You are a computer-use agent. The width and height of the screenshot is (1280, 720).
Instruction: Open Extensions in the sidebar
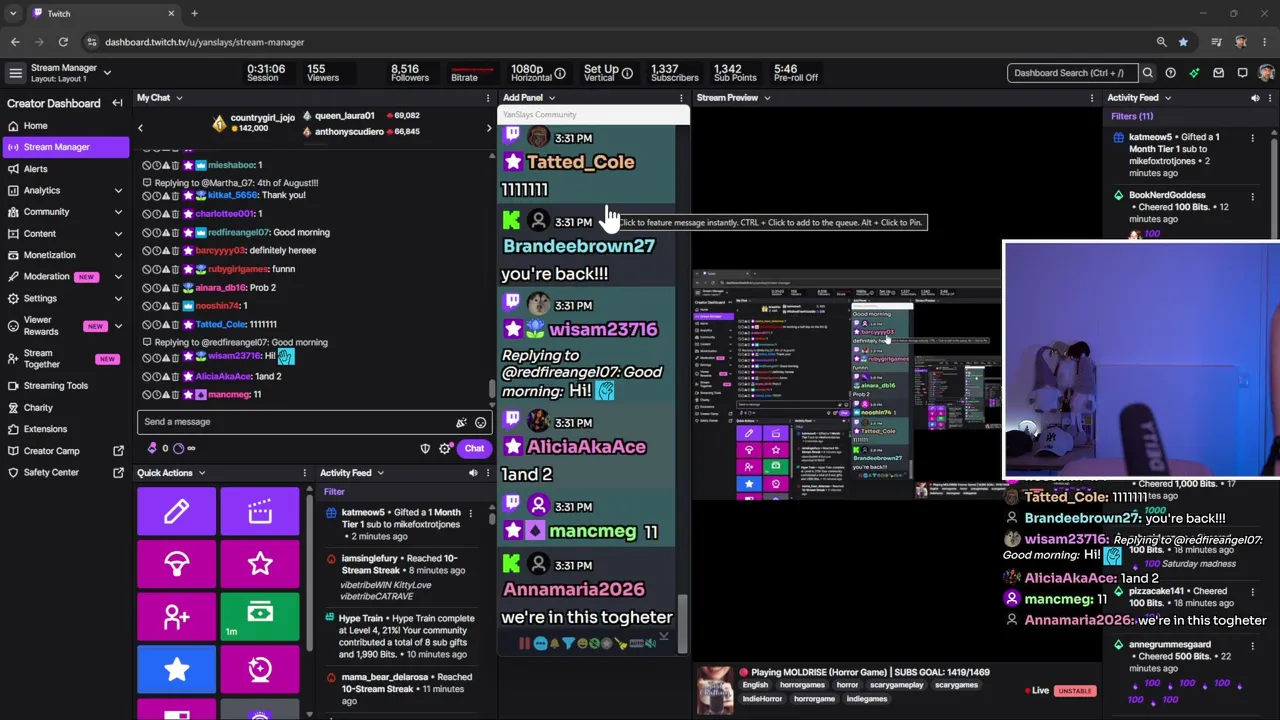coord(65,429)
